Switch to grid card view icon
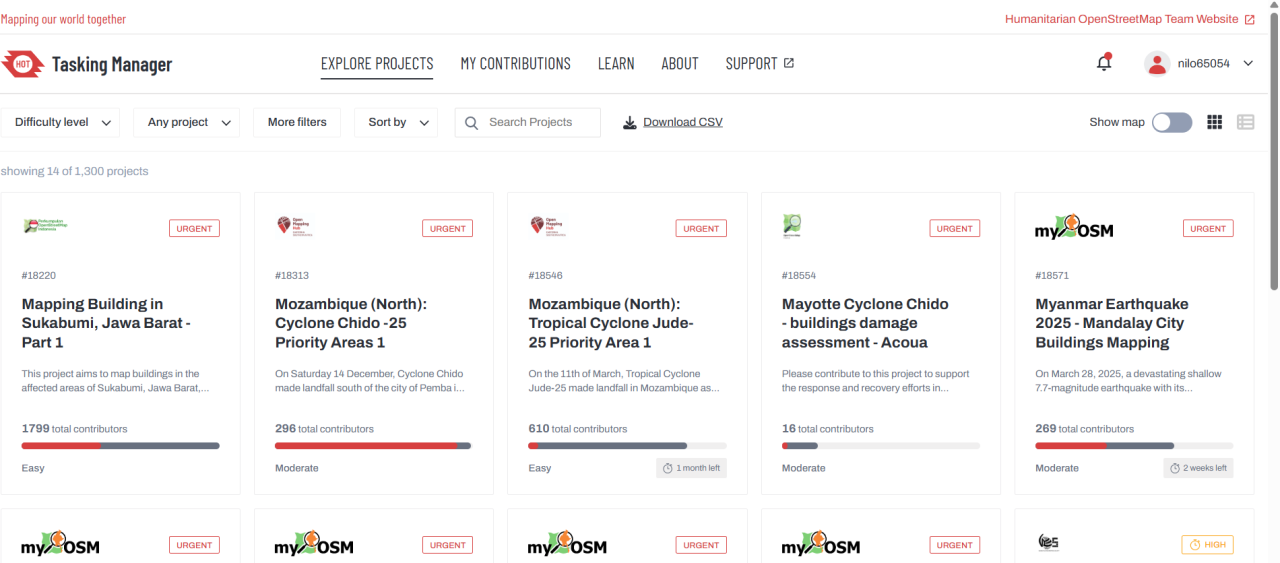1280x563 pixels. click(x=1215, y=122)
